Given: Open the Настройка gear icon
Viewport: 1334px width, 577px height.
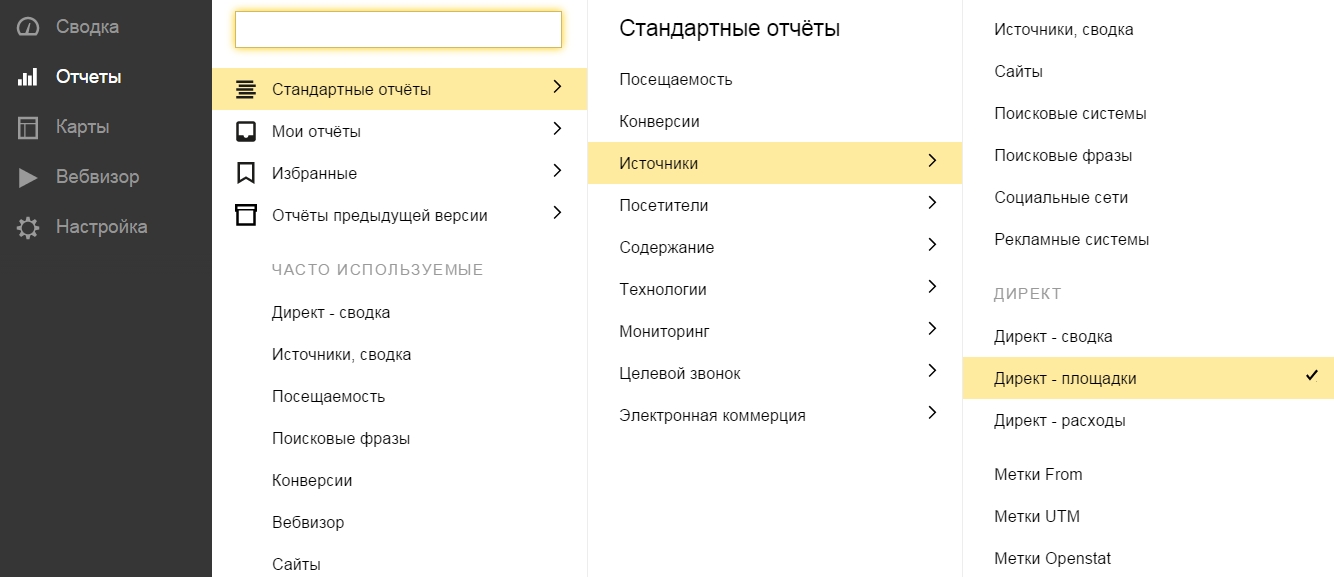Looking at the screenshot, I should point(28,227).
